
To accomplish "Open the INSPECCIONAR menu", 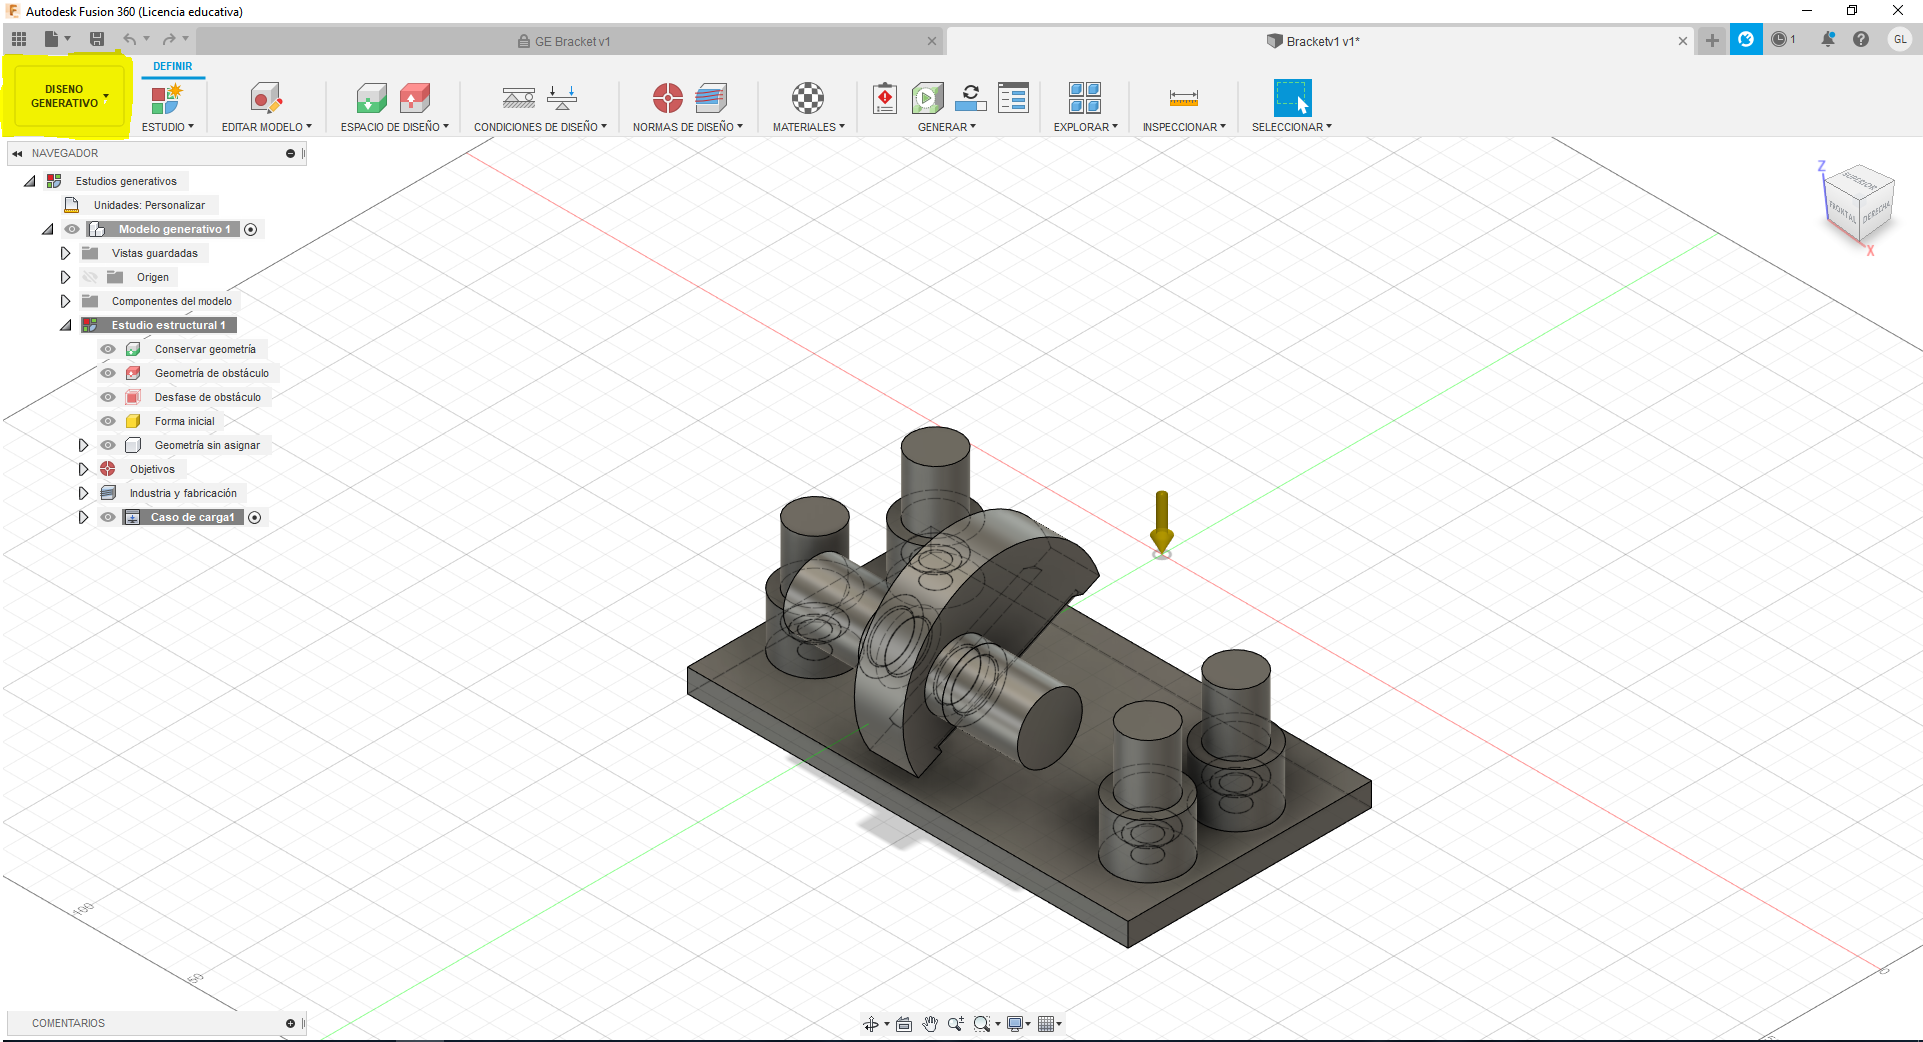I will click(1184, 127).
